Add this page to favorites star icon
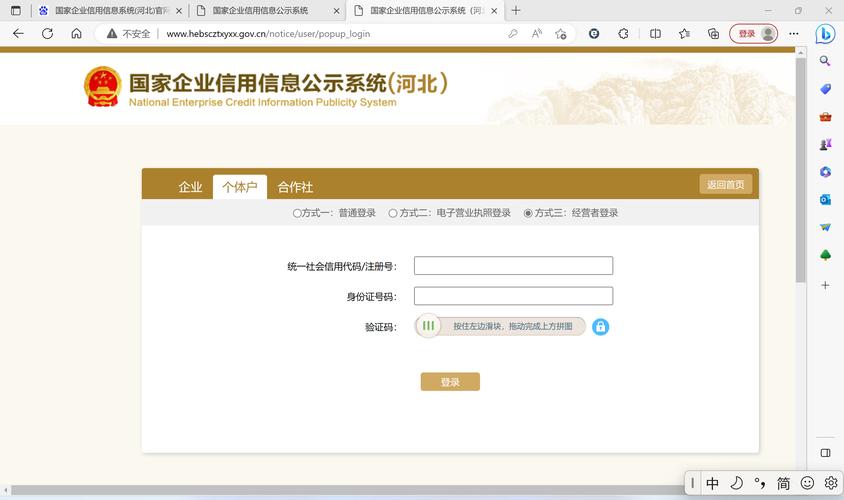 point(560,34)
